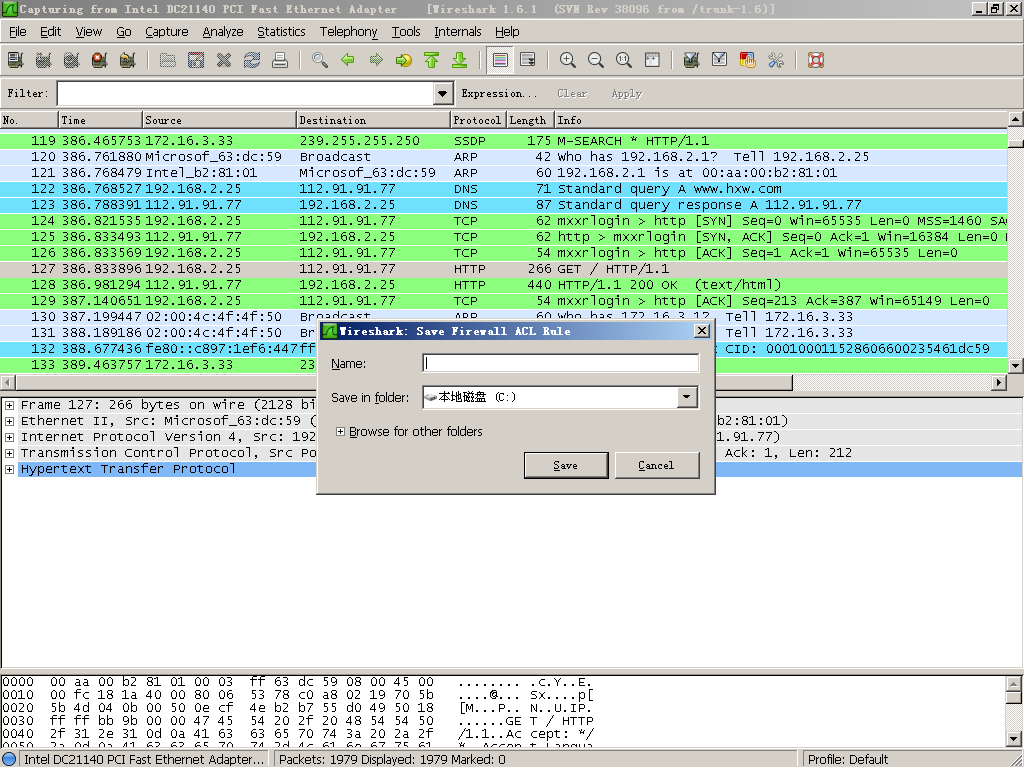Click expert info circle in status bar

coord(10,759)
